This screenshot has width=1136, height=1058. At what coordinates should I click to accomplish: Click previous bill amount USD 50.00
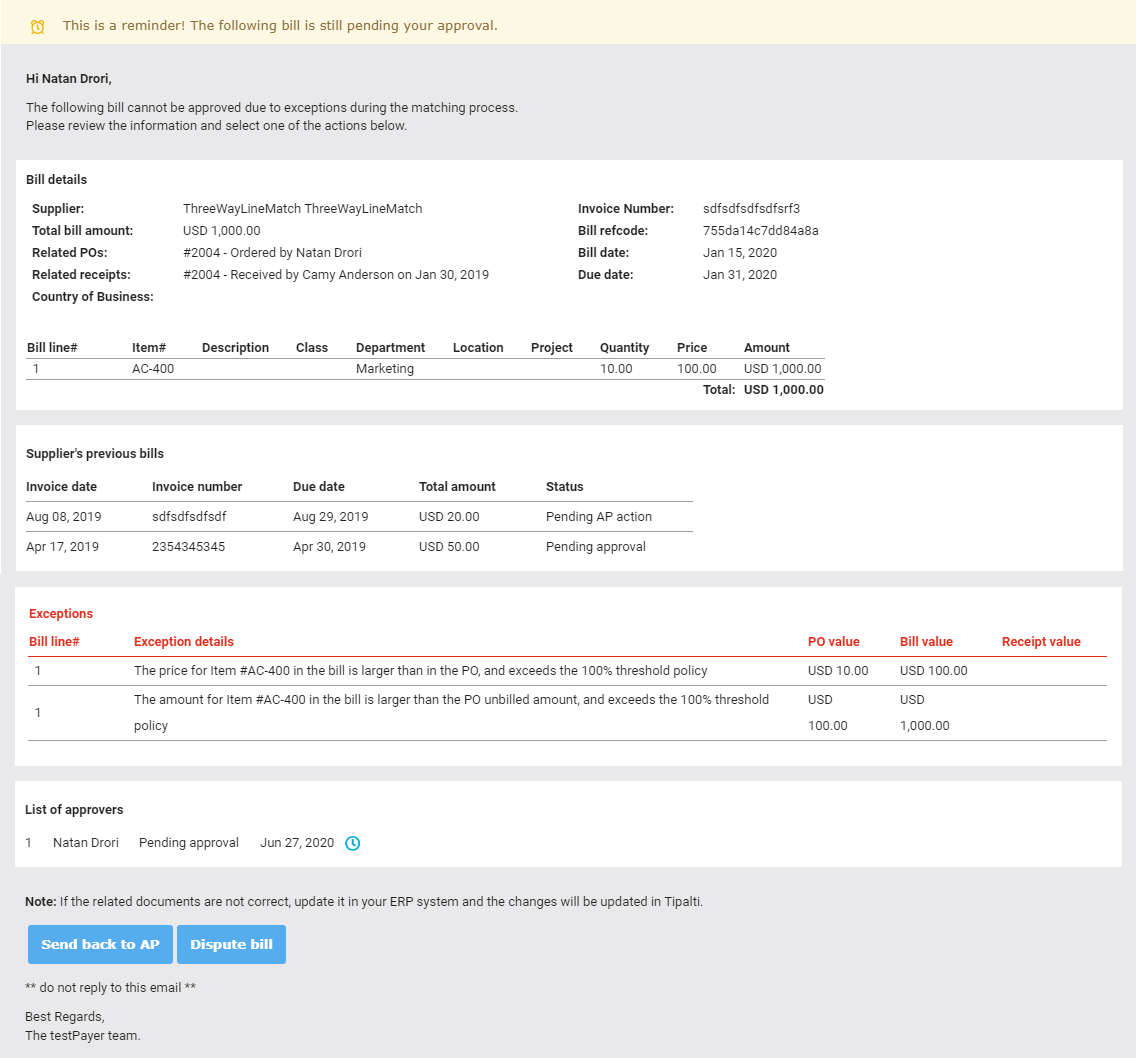[449, 546]
